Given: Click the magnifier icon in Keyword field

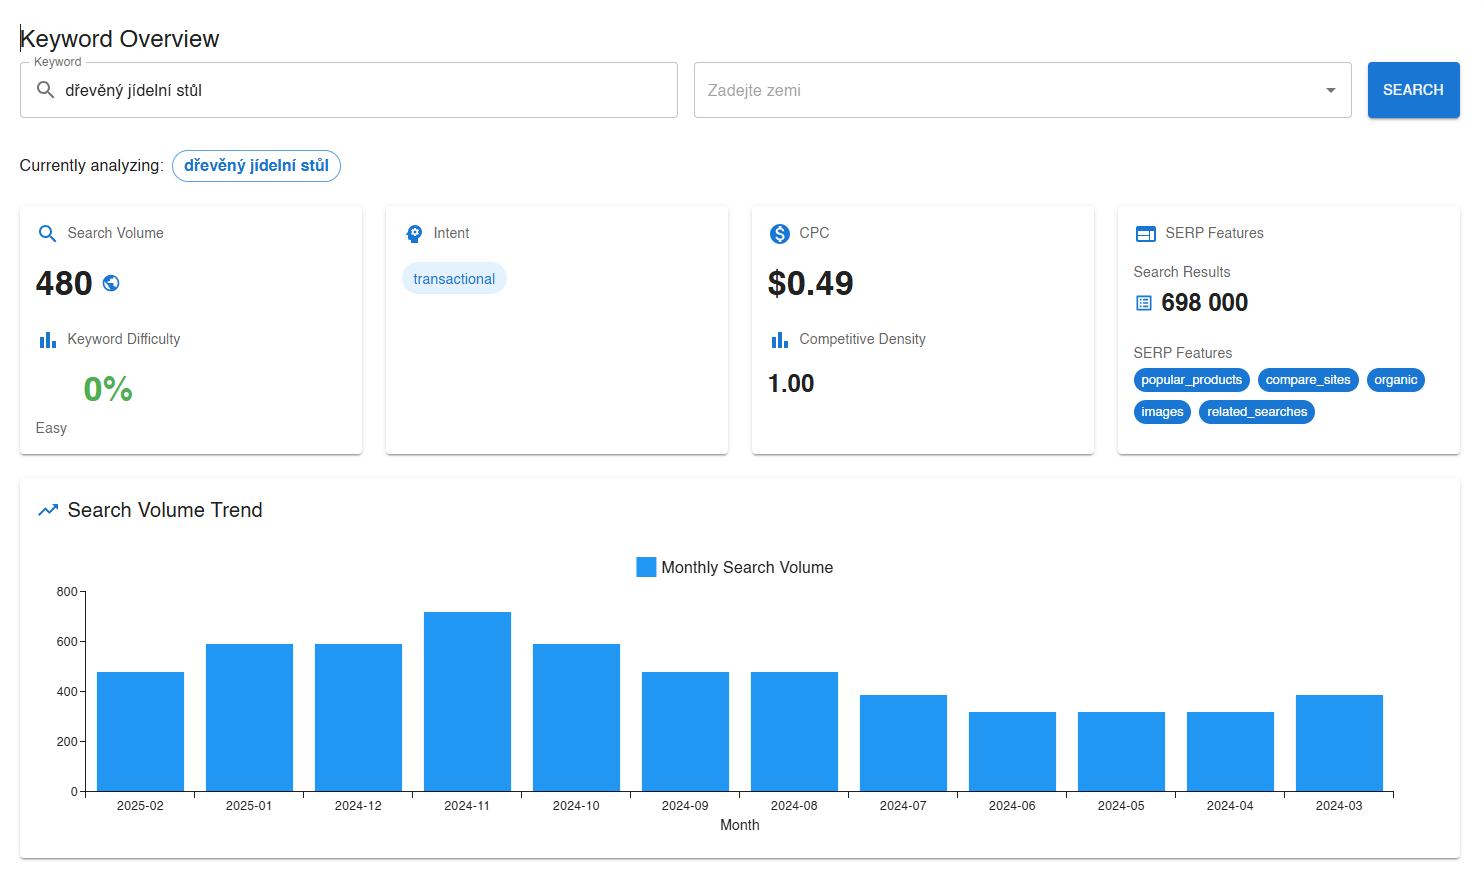Looking at the screenshot, I should click(x=45, y=90).
